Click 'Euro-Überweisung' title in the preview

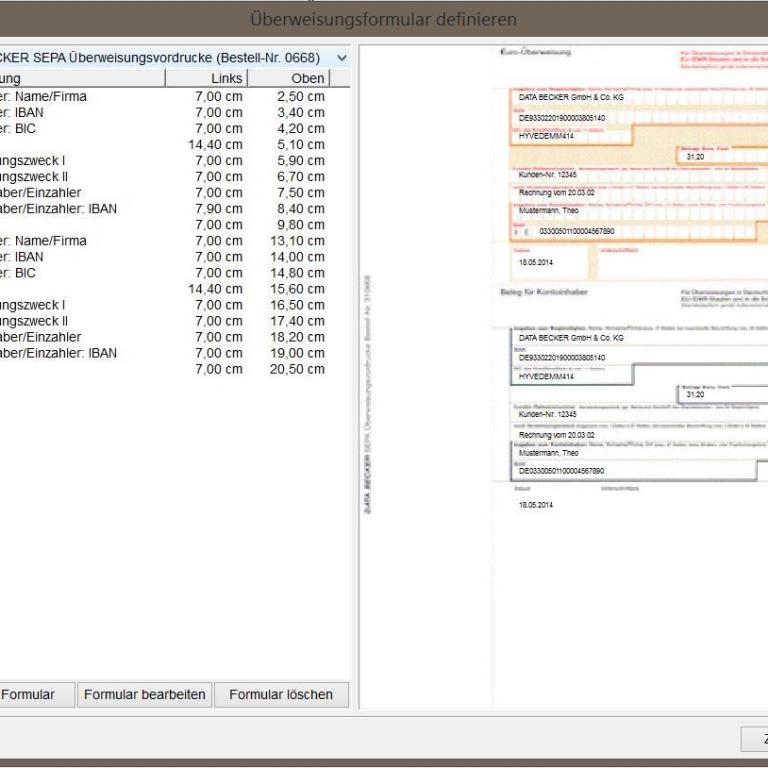pos(534,51)
